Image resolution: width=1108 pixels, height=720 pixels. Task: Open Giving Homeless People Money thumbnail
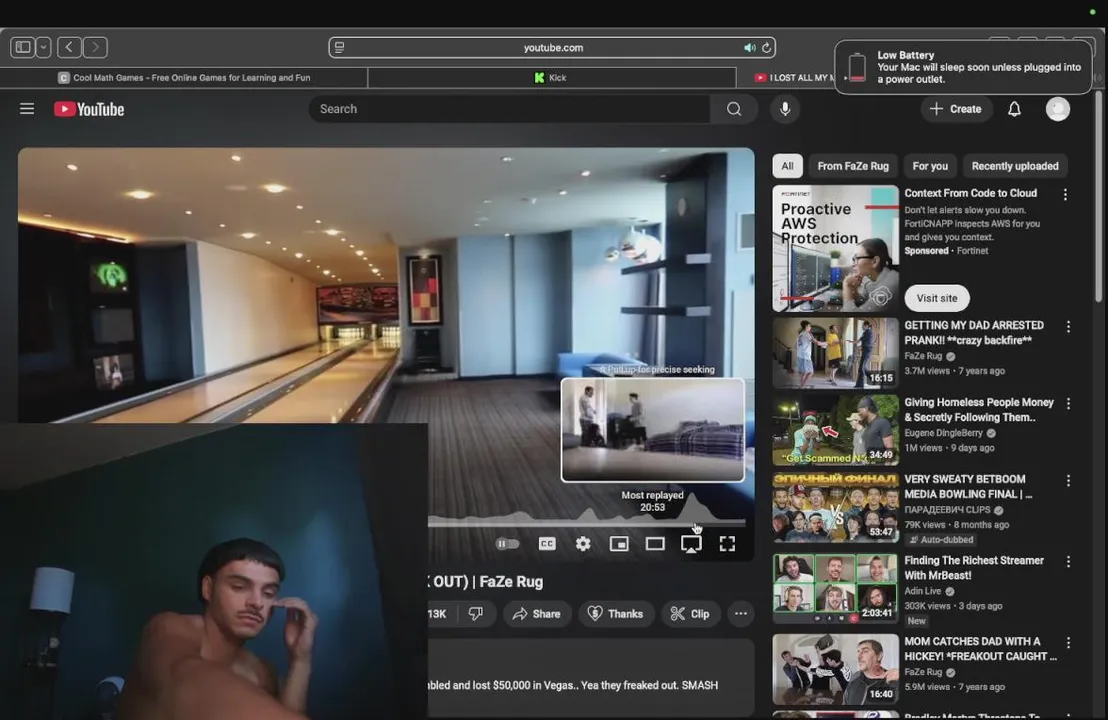(x=835, y=430)
